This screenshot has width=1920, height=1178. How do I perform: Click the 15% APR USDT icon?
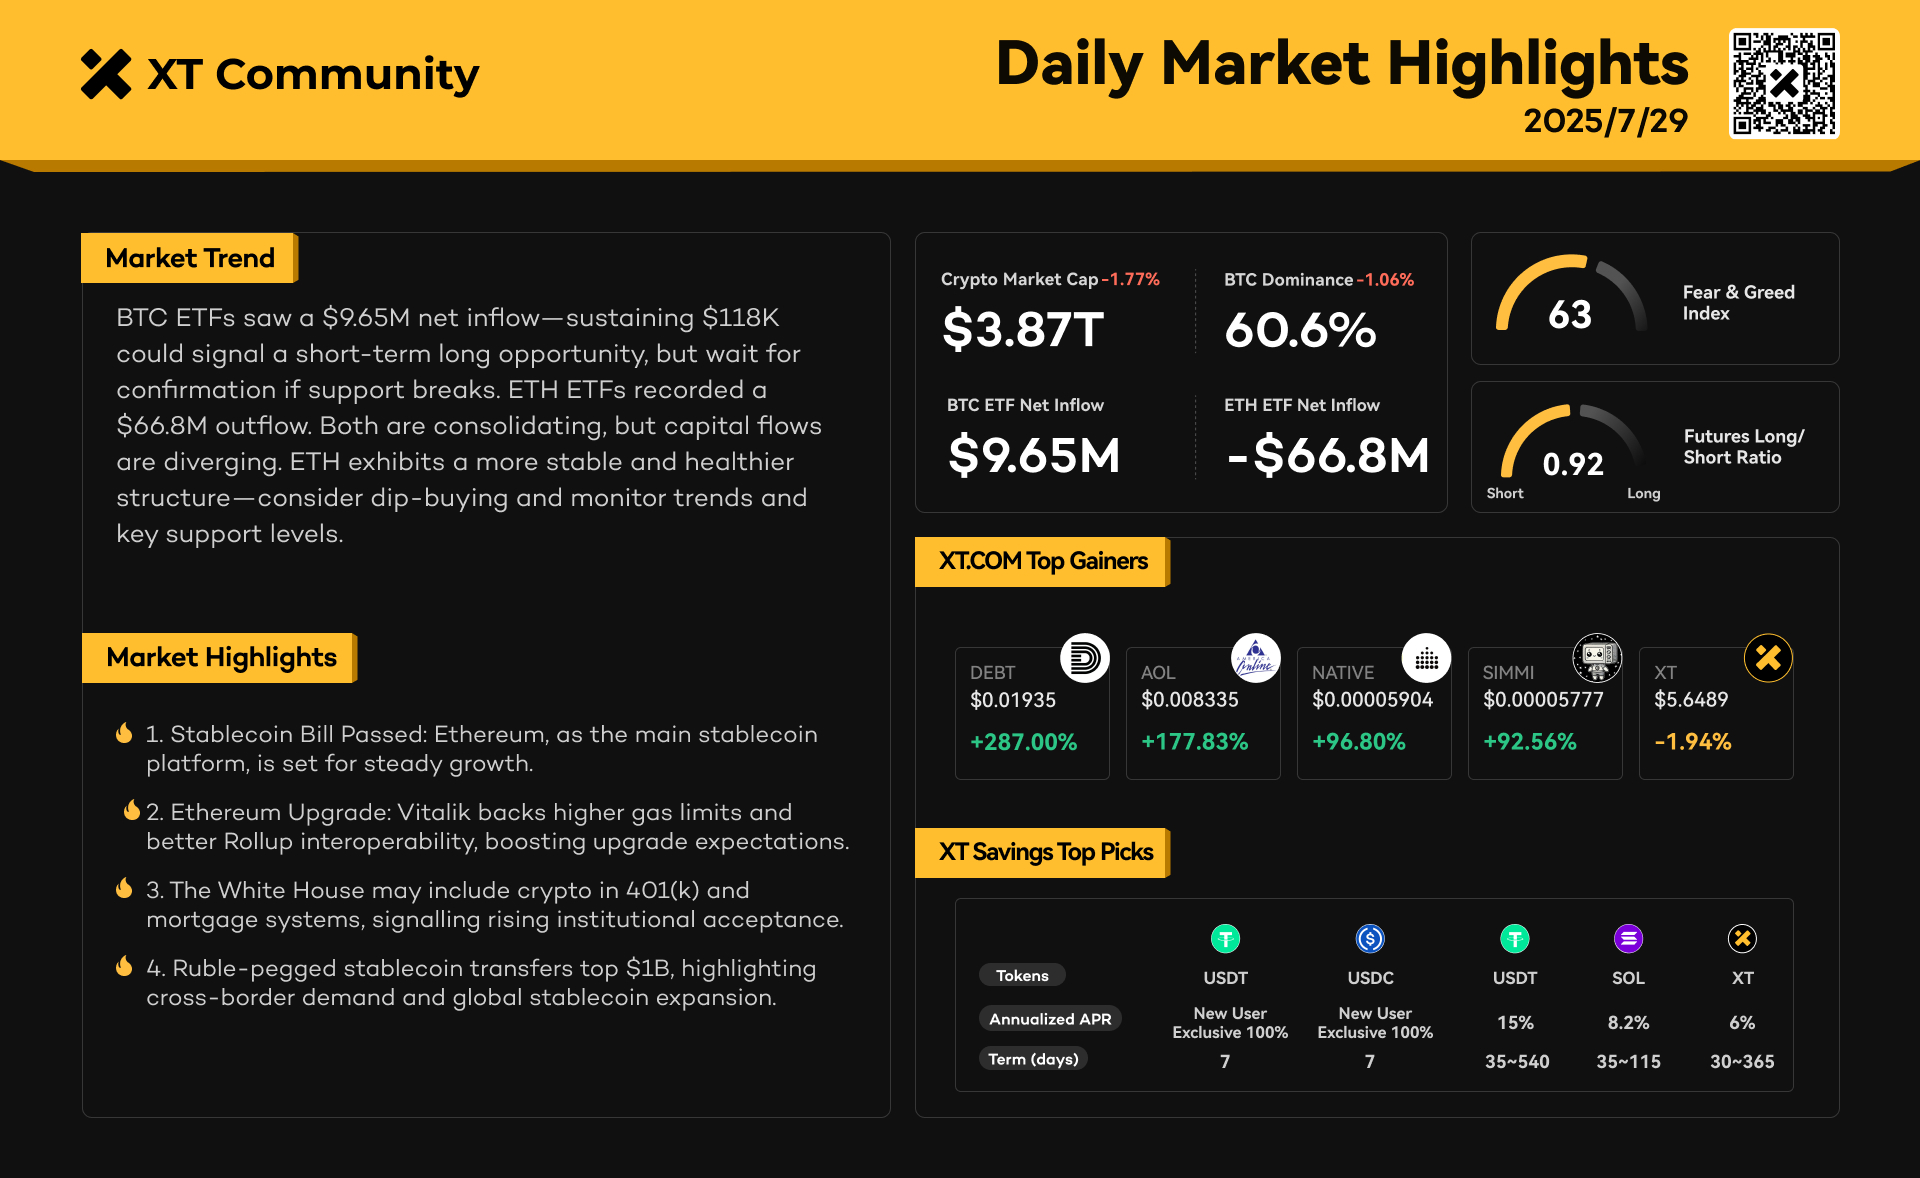[1515, 939]
